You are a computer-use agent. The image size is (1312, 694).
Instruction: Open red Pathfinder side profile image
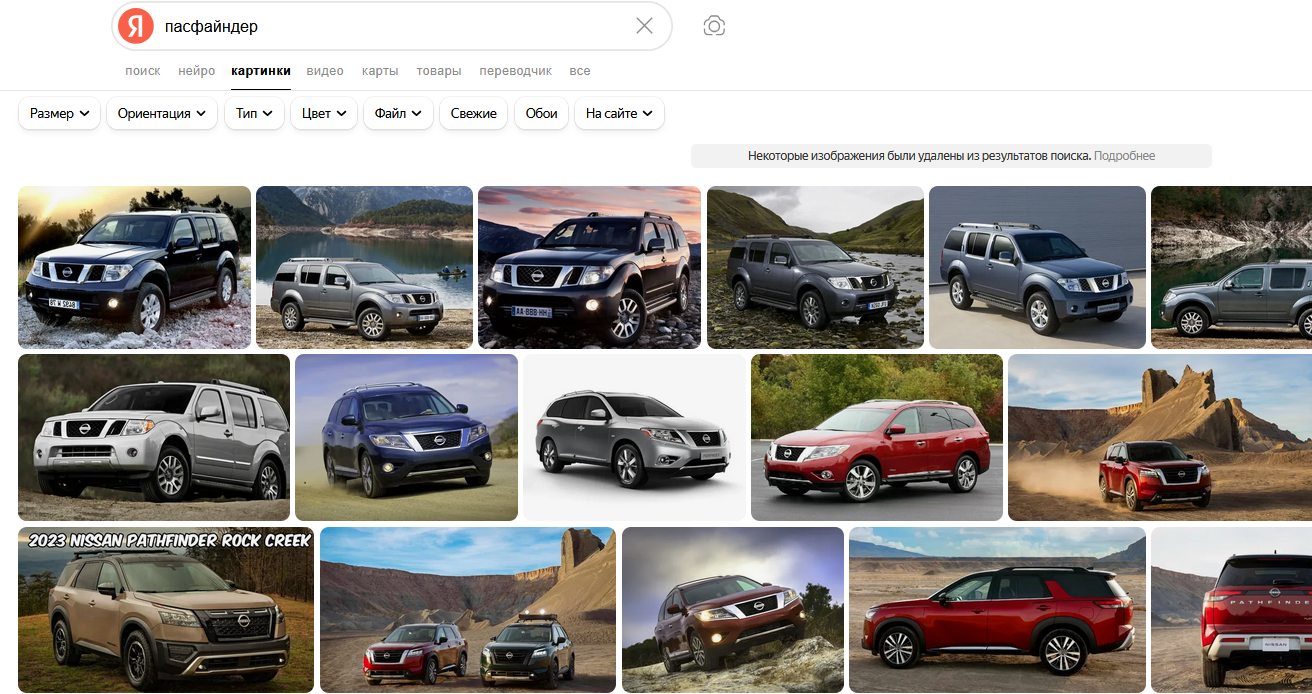click(997, 610)
